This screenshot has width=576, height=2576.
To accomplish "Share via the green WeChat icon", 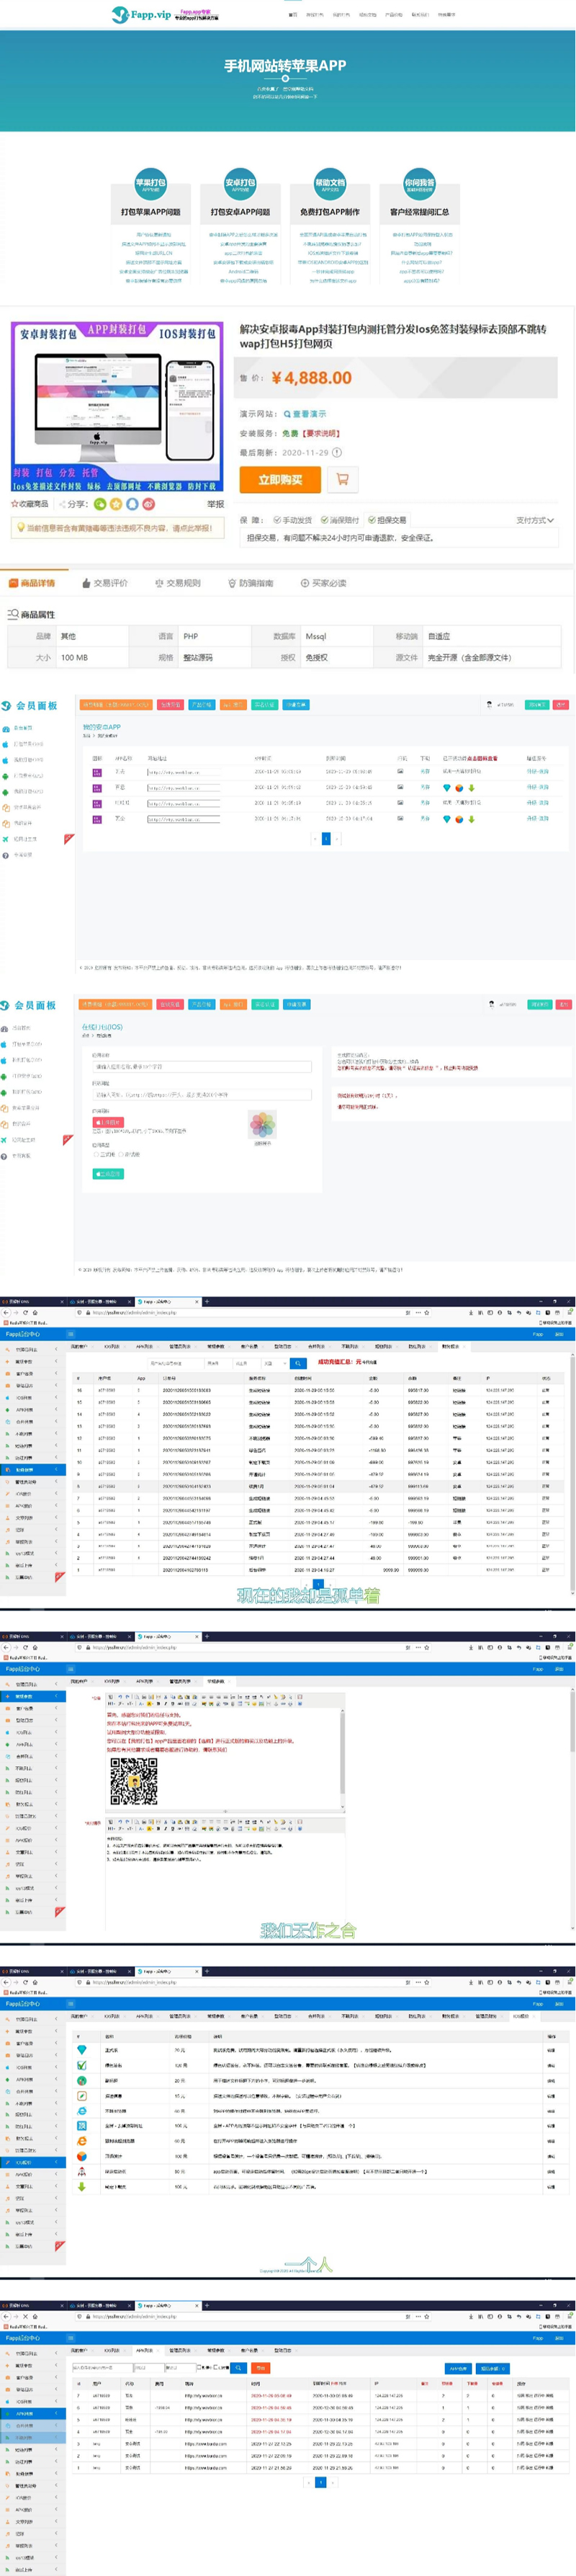I will click(100, 504).
